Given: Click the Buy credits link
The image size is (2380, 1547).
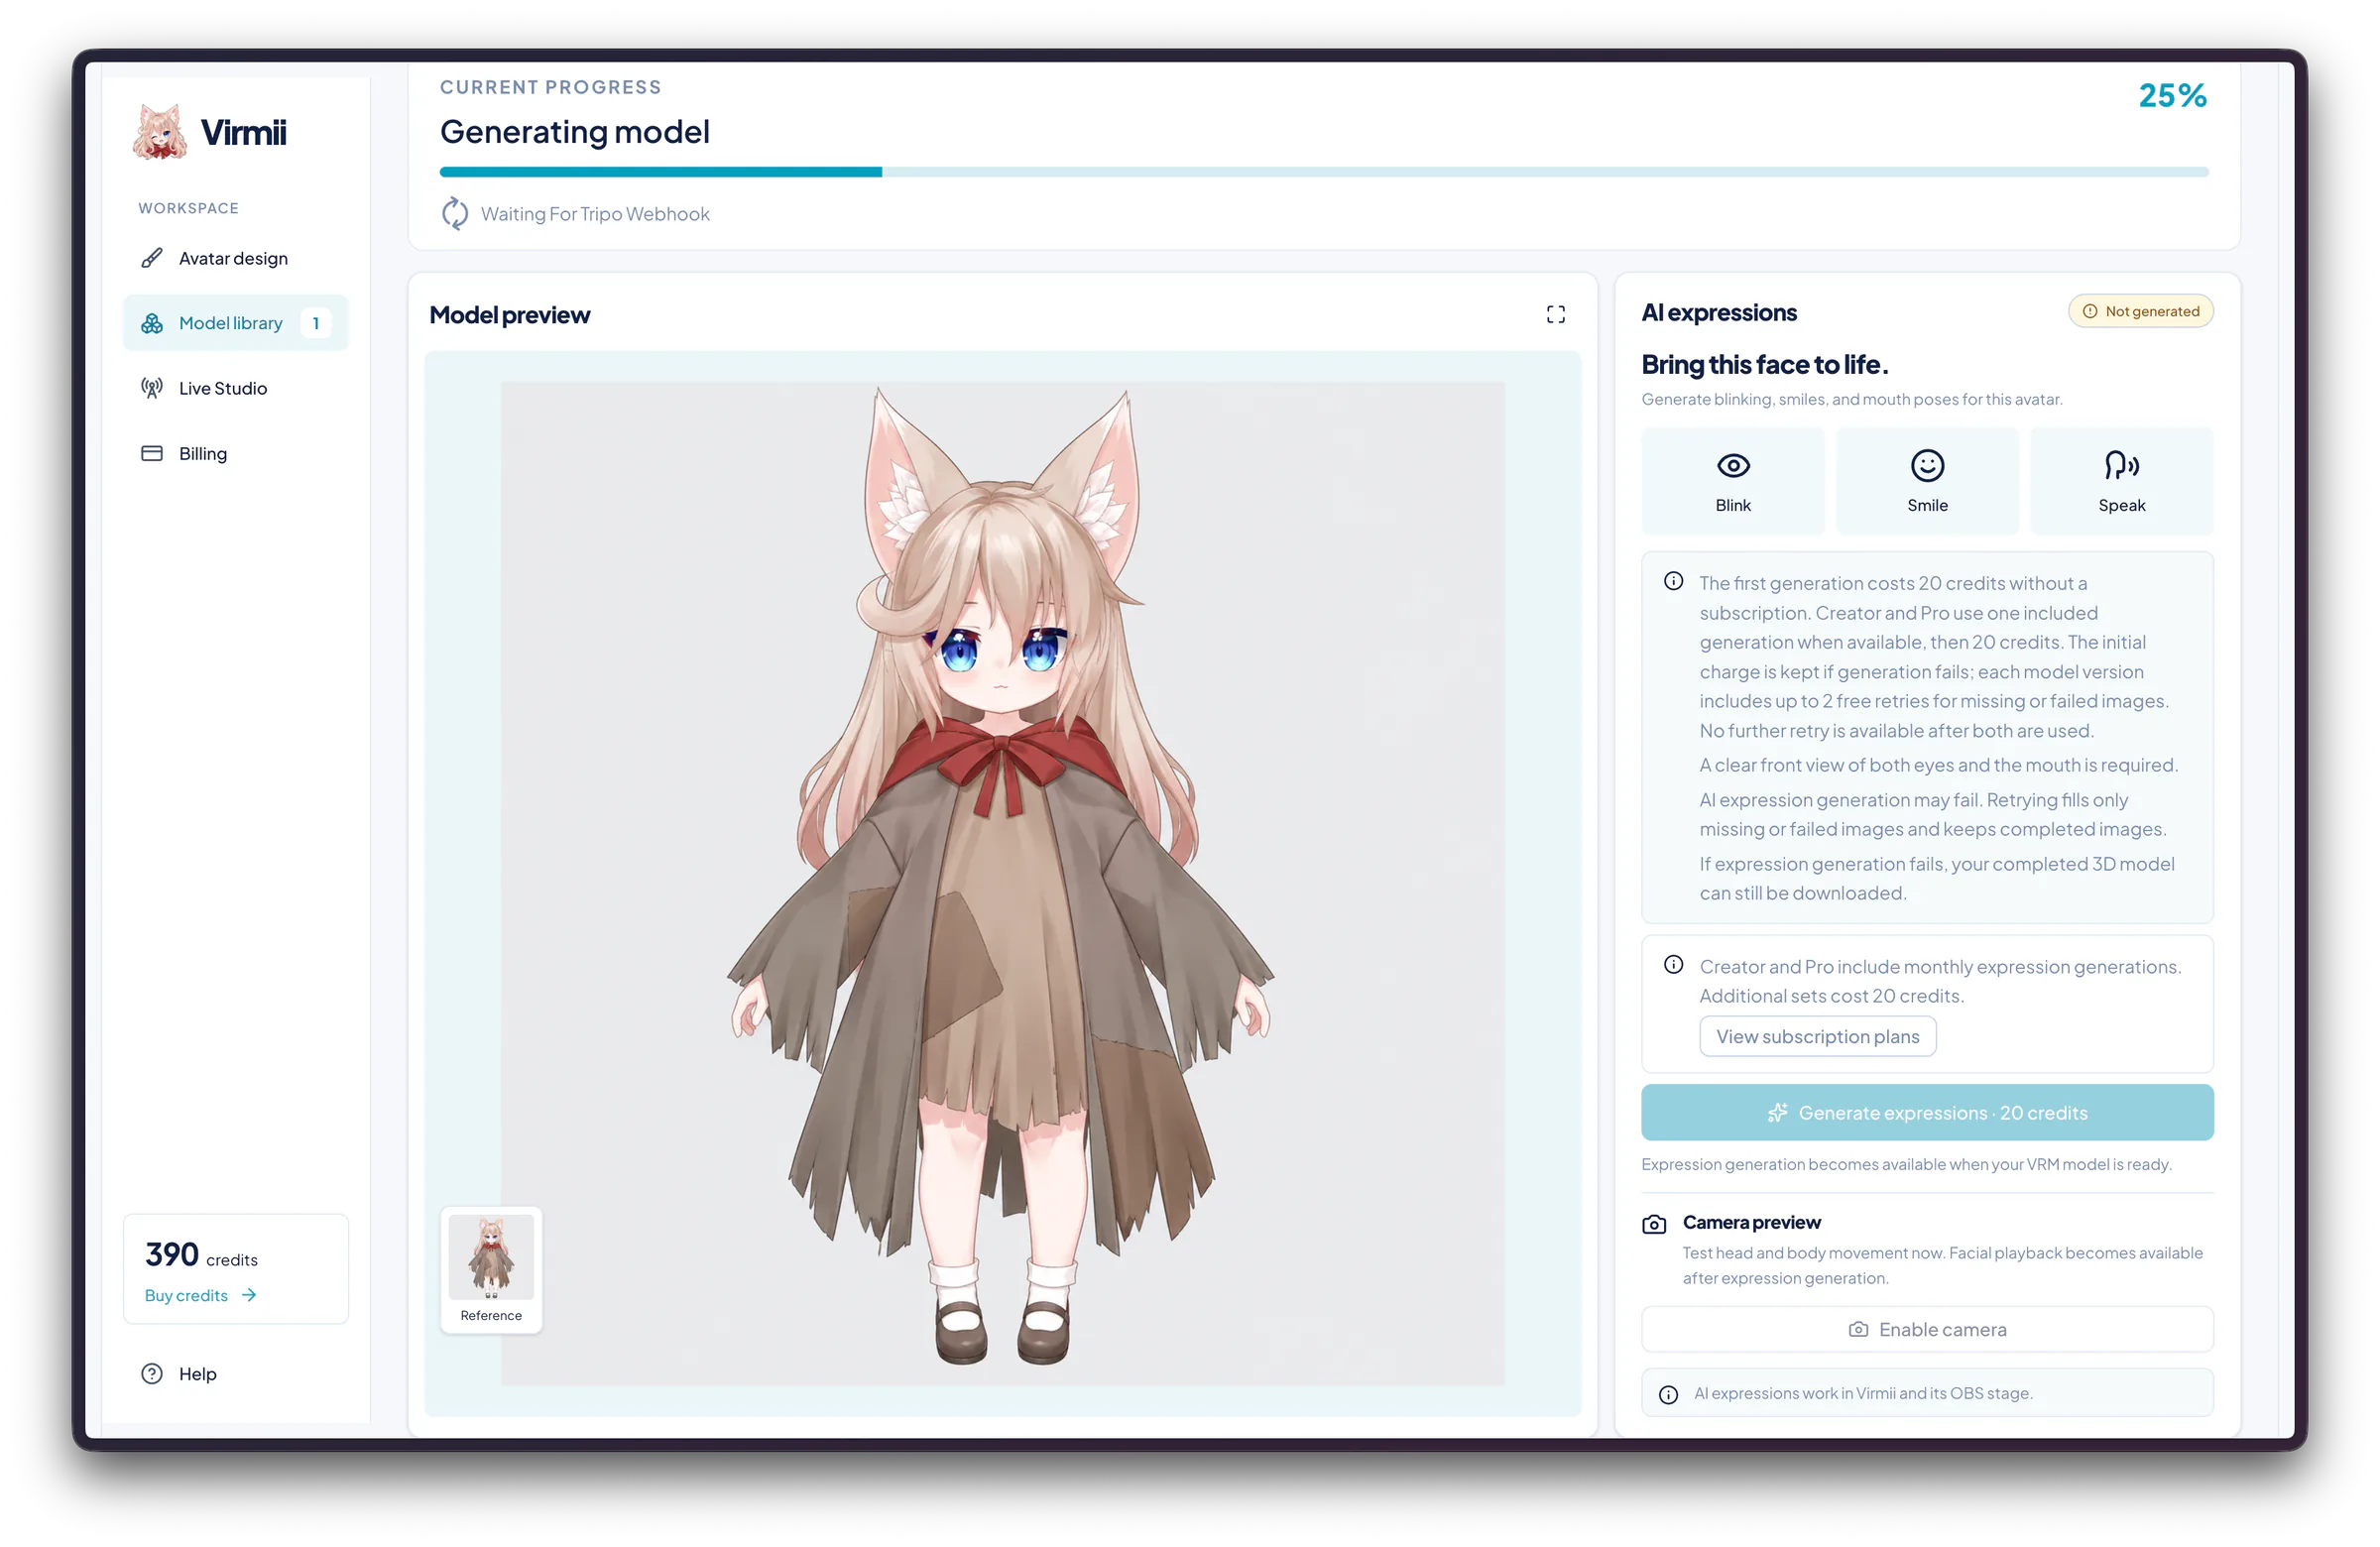Looking at the screenshot, I should pos(201,1295).
